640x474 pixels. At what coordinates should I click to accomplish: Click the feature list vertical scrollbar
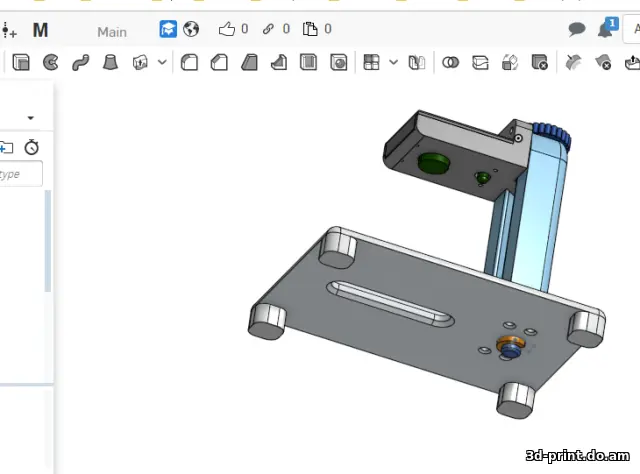[48, 241]
